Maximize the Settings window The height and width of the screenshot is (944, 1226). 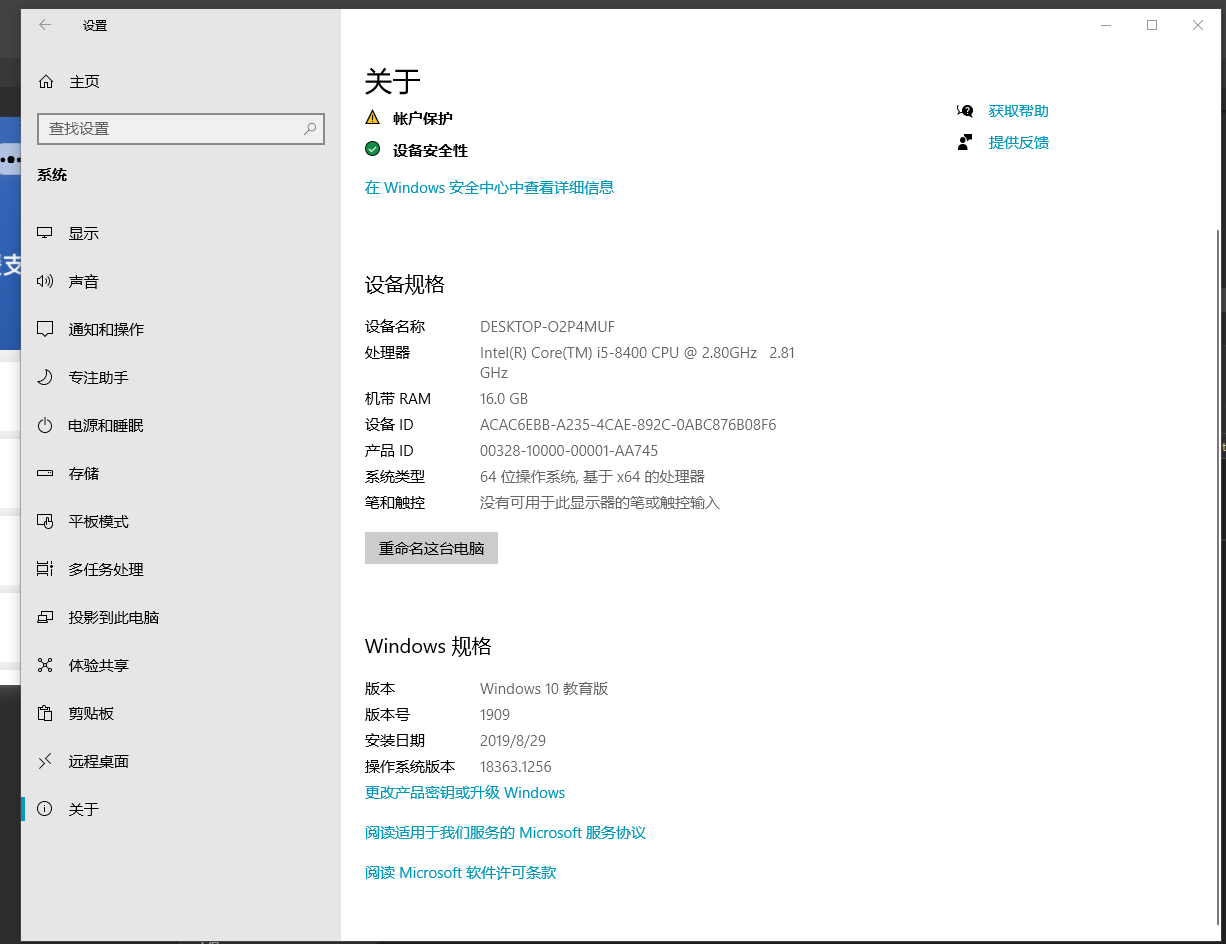(1152, 25)
